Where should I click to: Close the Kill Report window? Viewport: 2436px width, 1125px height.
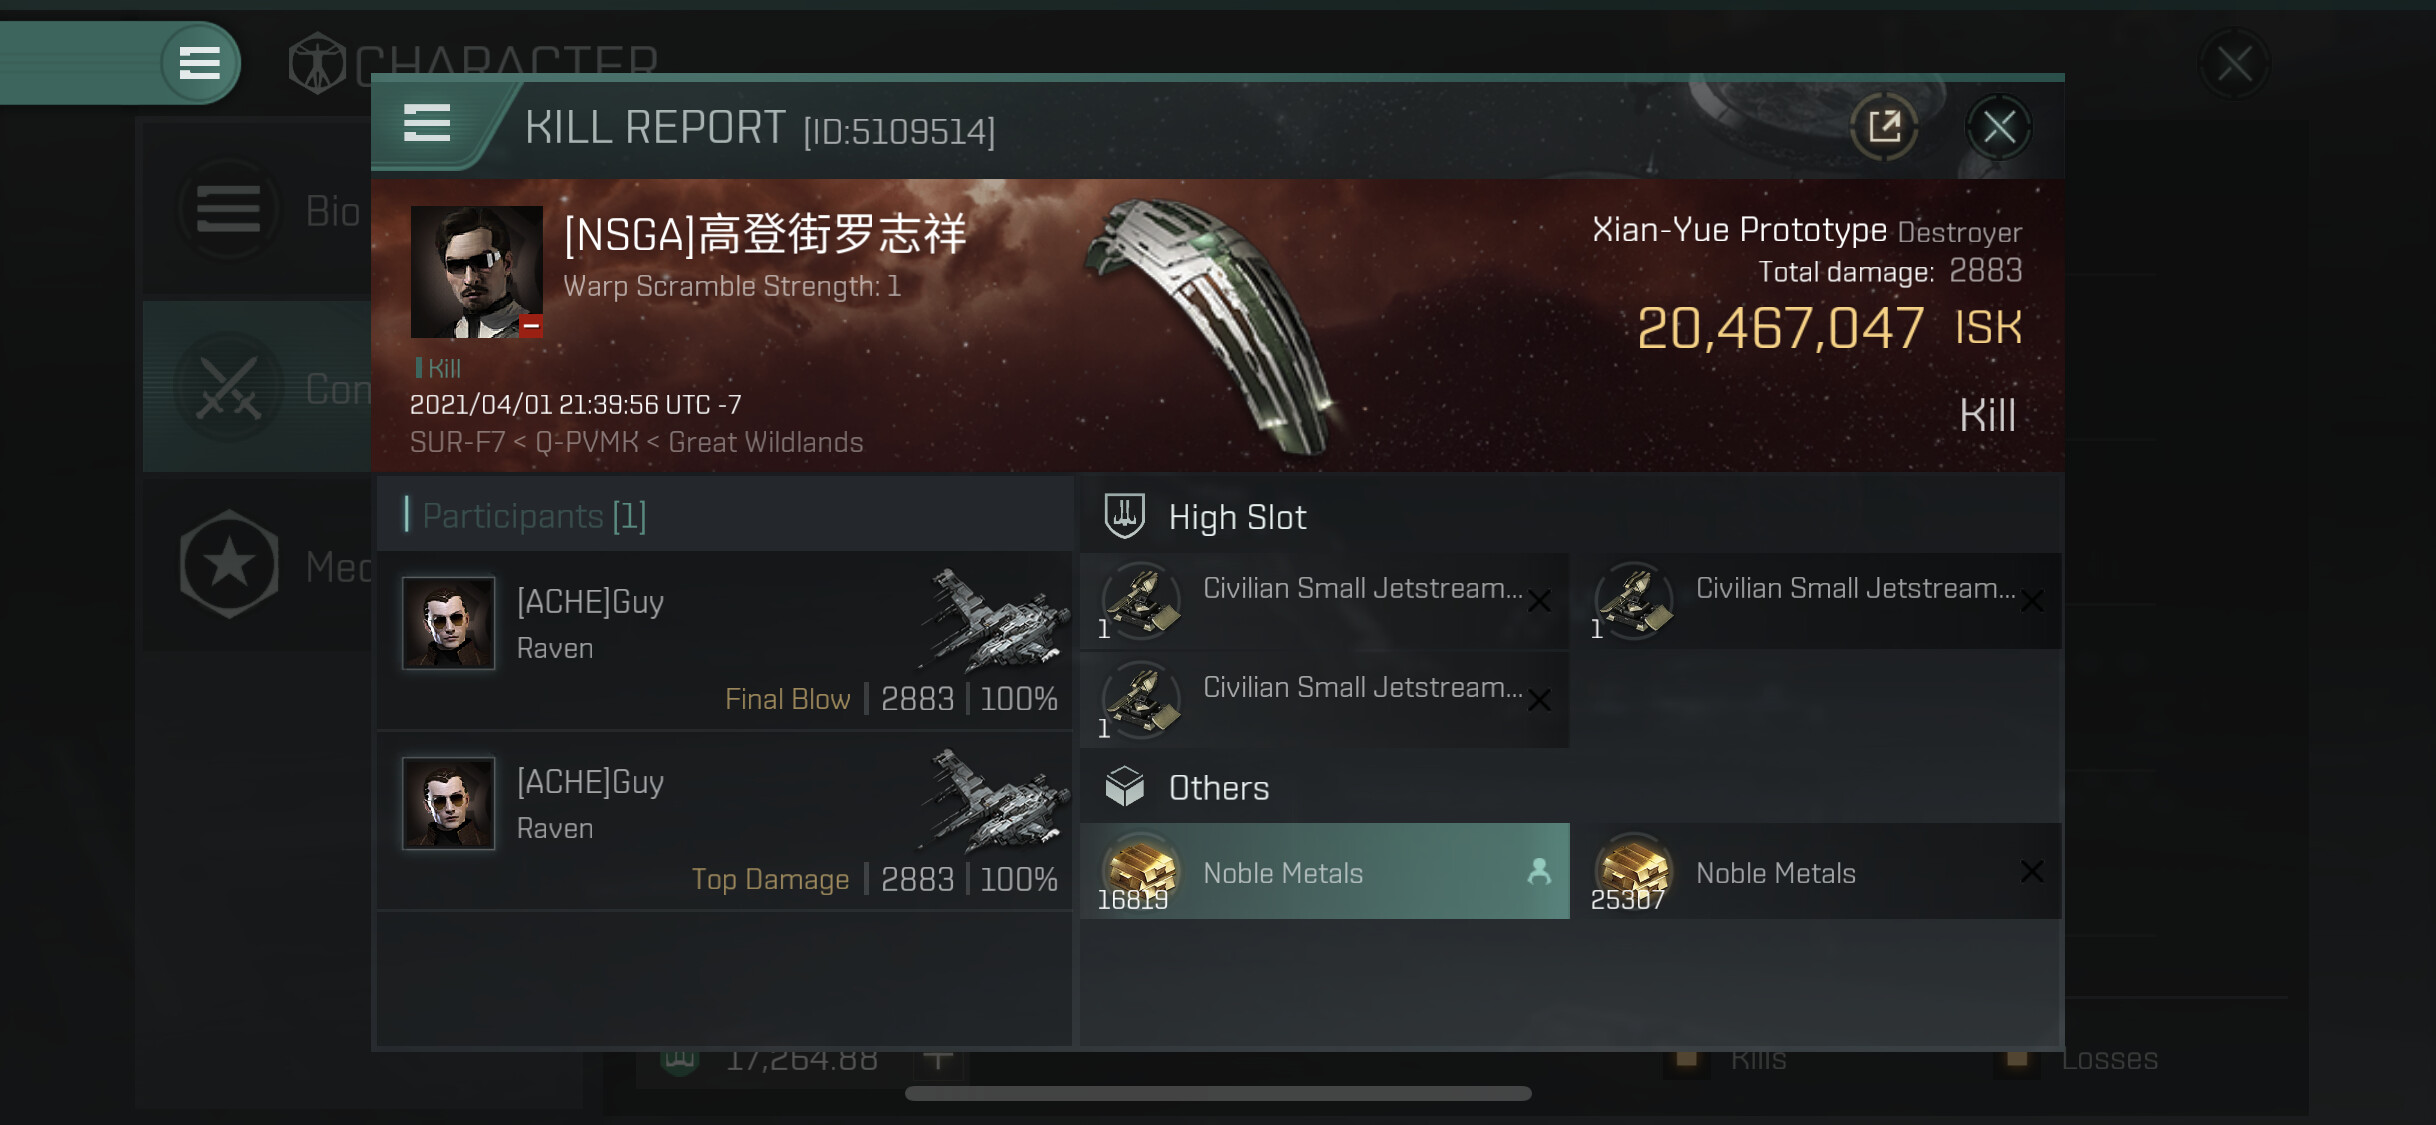point(1999,127)
